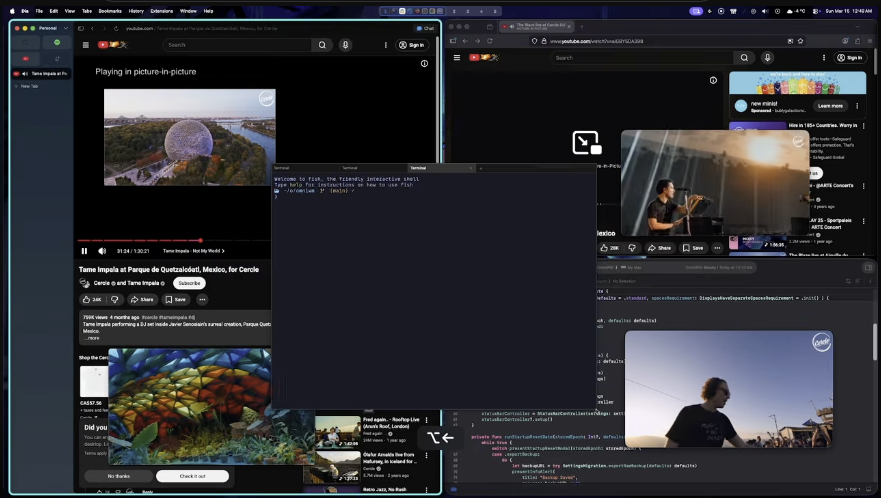Click the code editor vertical scrollbar
Image resolution: width=881 pixels, height=498 pixels.
(x=875, y=342)
